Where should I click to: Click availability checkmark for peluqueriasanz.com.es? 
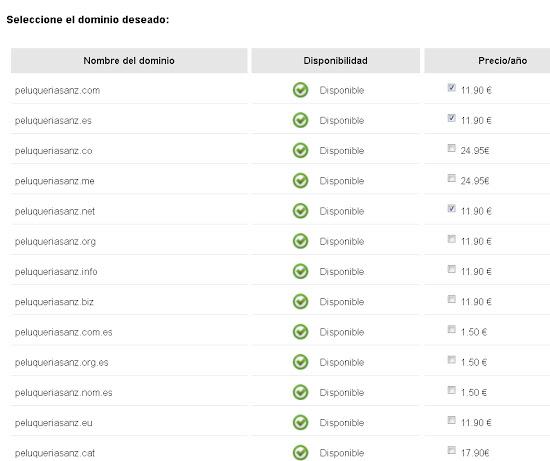[300, 332]
